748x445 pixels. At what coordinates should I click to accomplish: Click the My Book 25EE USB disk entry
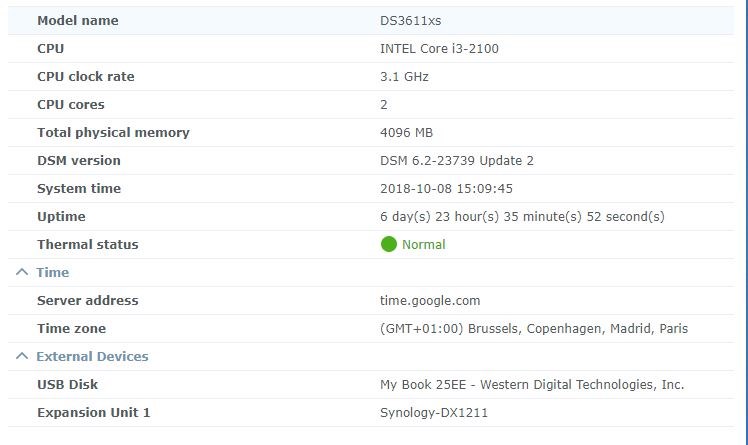[x=532, y=384]
